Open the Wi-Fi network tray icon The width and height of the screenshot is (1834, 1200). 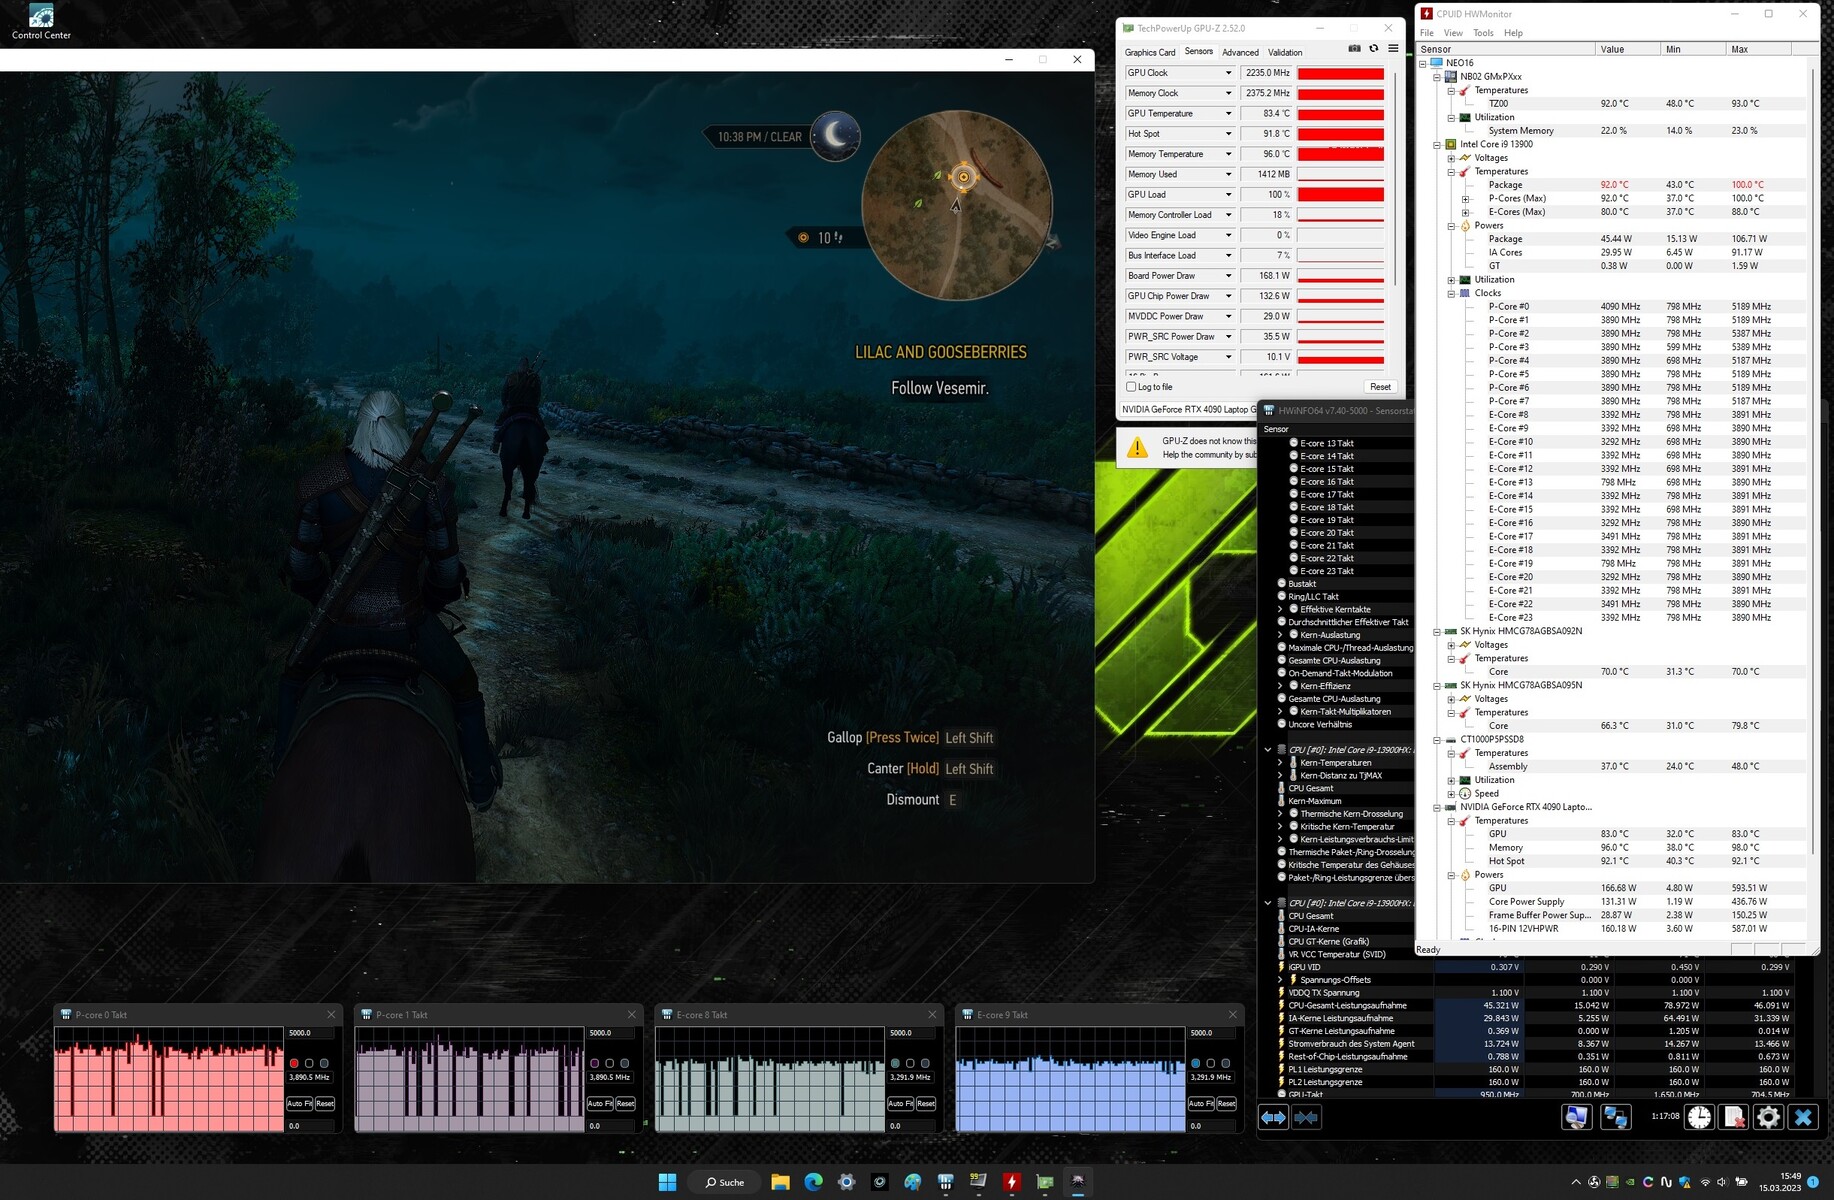click(x=1705, y=1182)
